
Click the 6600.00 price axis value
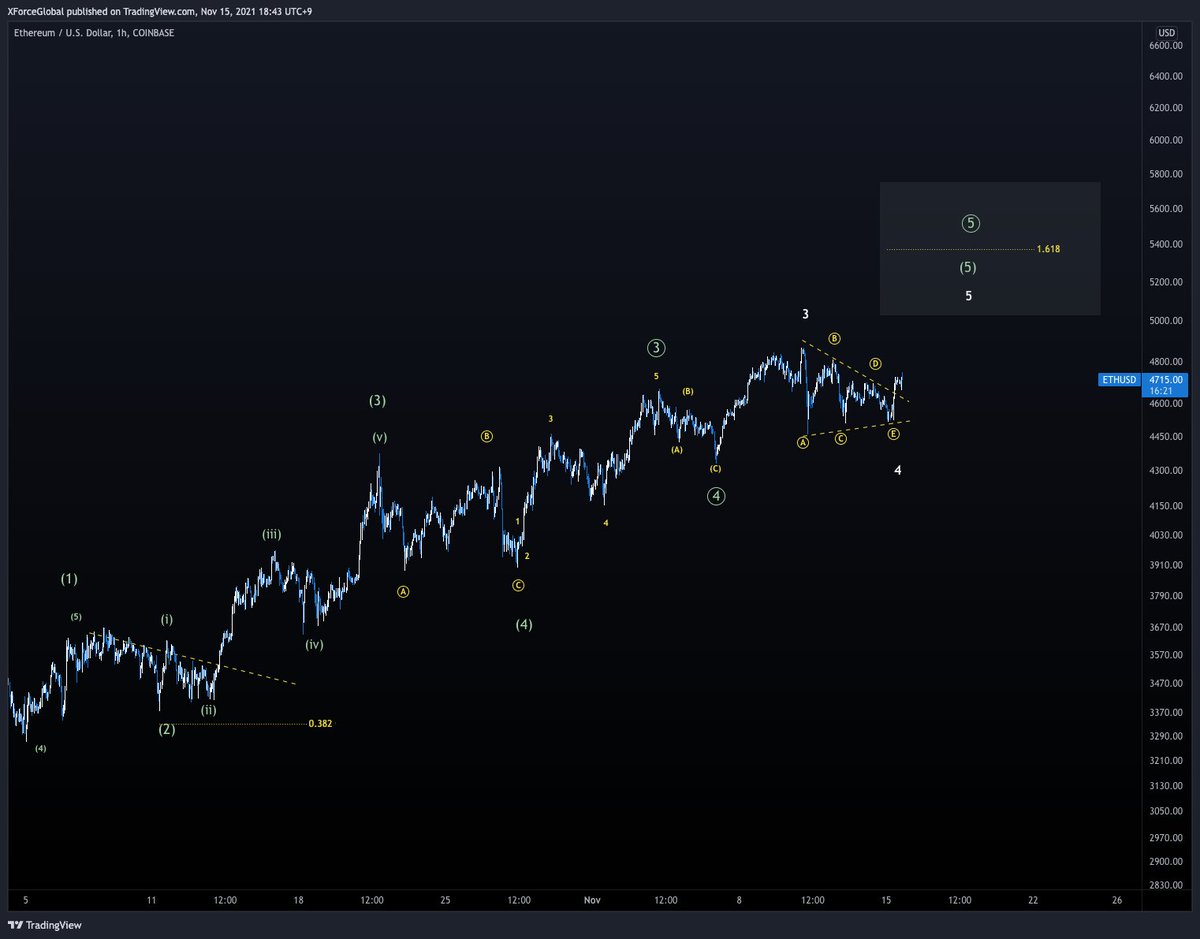click(1166, 46)
